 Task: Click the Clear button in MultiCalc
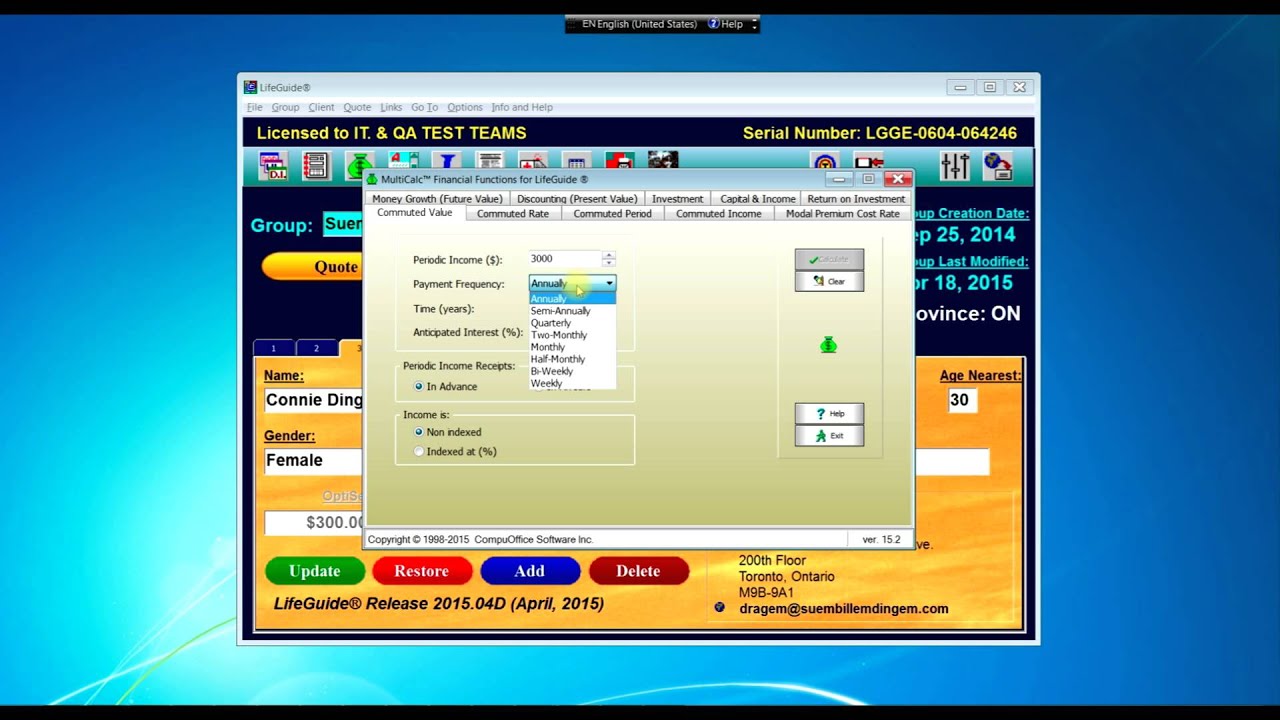click(829, 281)
